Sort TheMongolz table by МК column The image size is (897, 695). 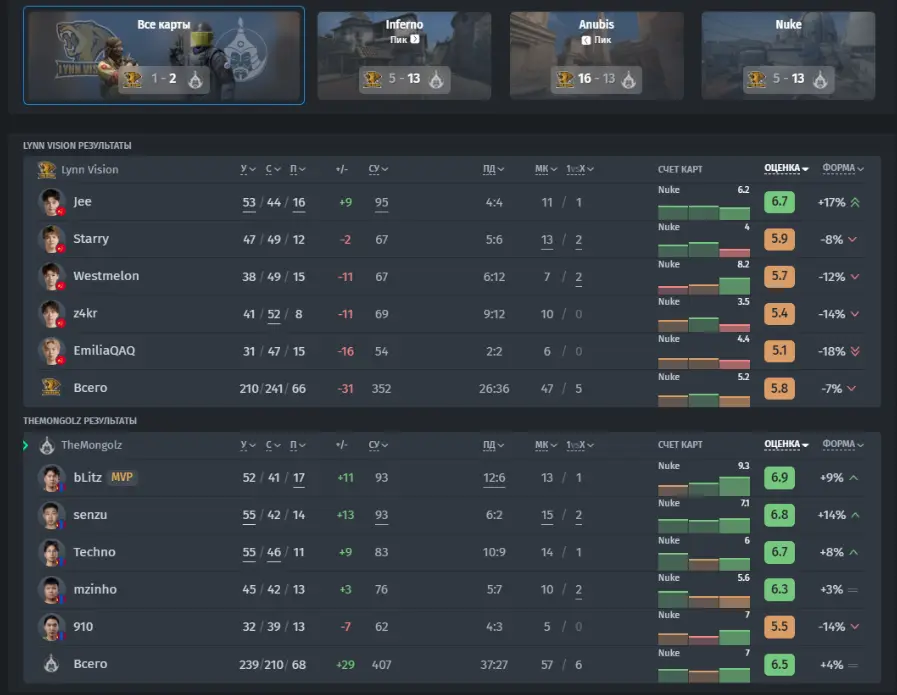point(546,445)
